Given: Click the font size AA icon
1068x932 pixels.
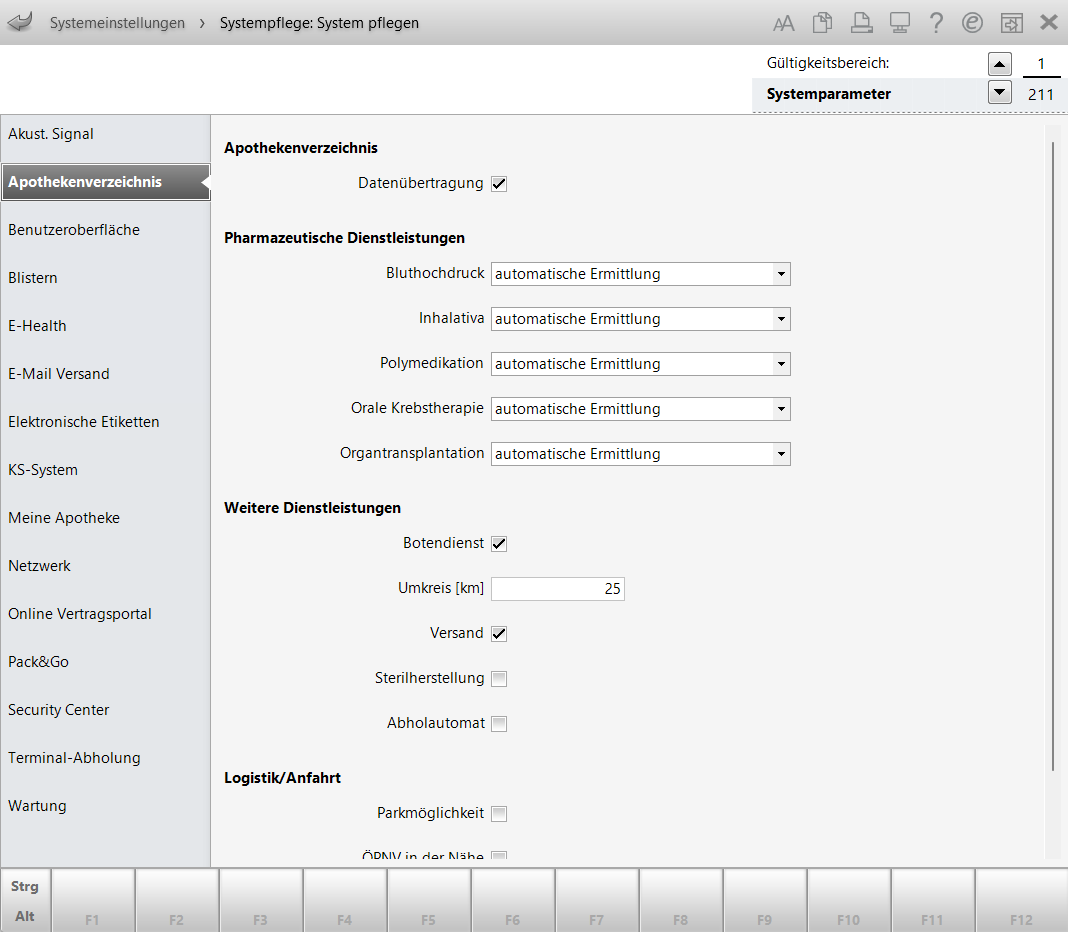Looking at the screenshot, I should [784, 23].
